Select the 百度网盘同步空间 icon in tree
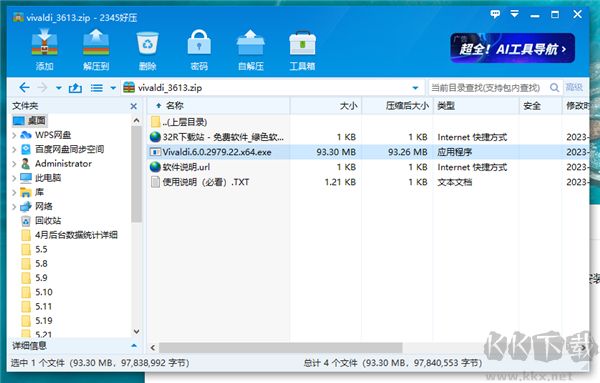This screenshot has height=383, width=600. 26,149
